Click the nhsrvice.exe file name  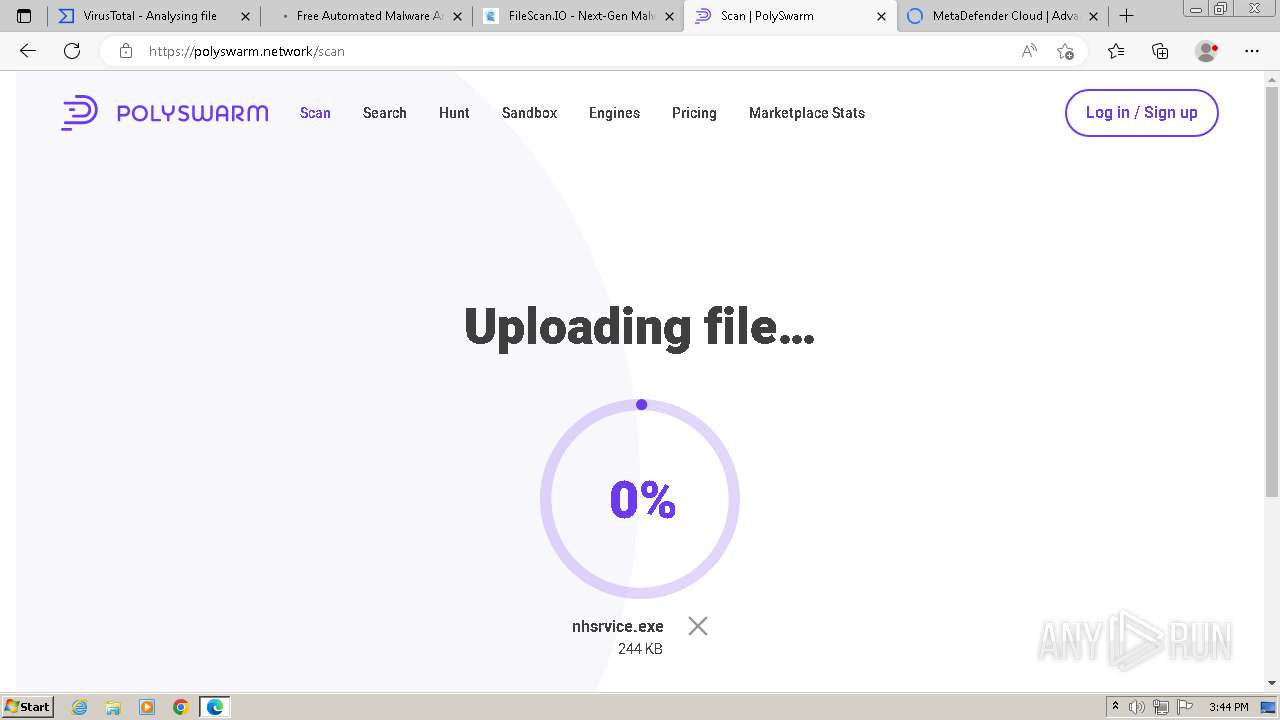pos(618,626)
